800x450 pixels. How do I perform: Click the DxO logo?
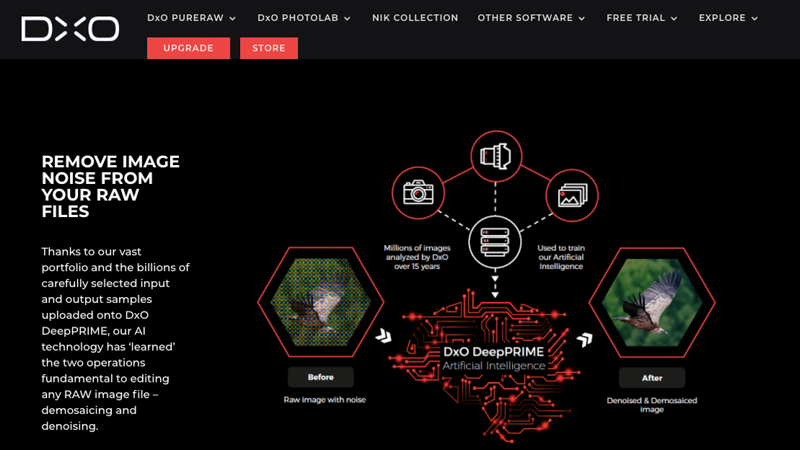[x=70, y=29]
